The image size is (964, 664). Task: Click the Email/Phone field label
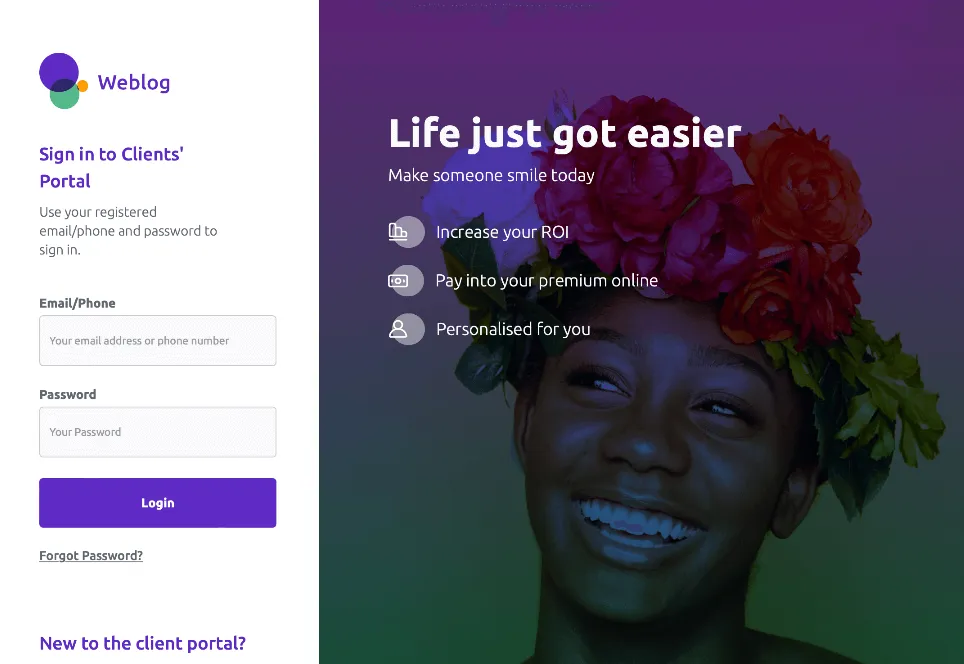click(77, 303)
